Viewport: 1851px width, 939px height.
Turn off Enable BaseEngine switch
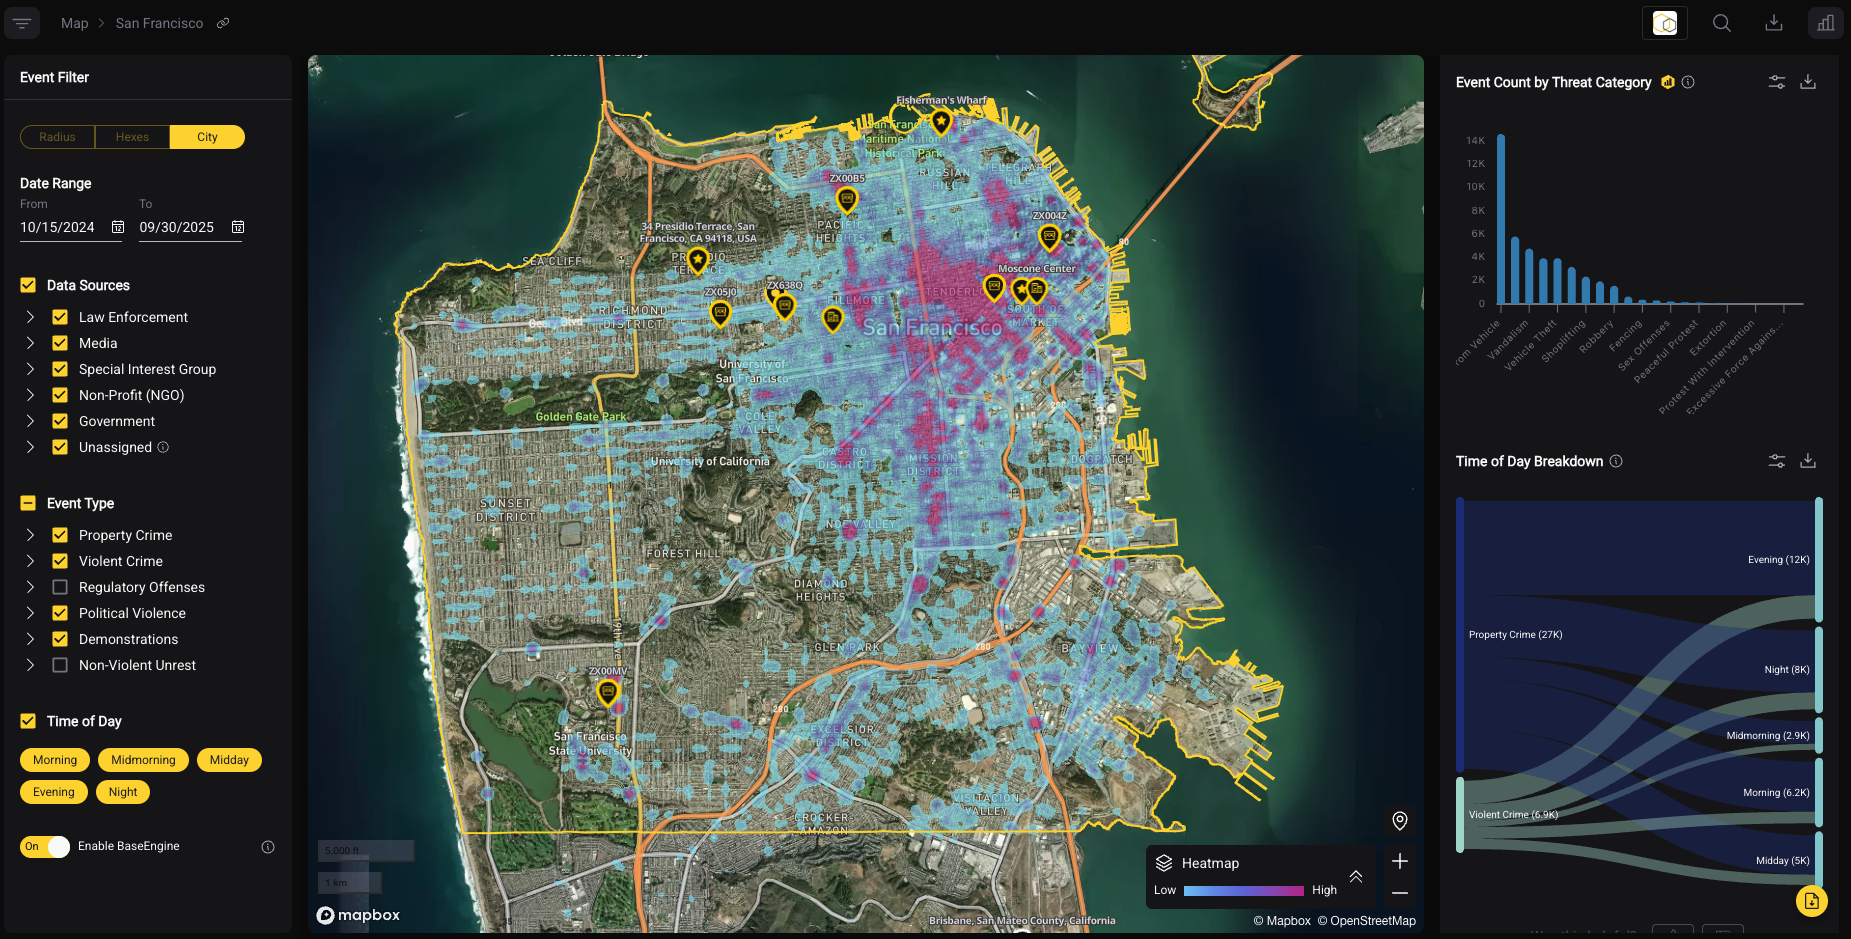pos(45,847)
